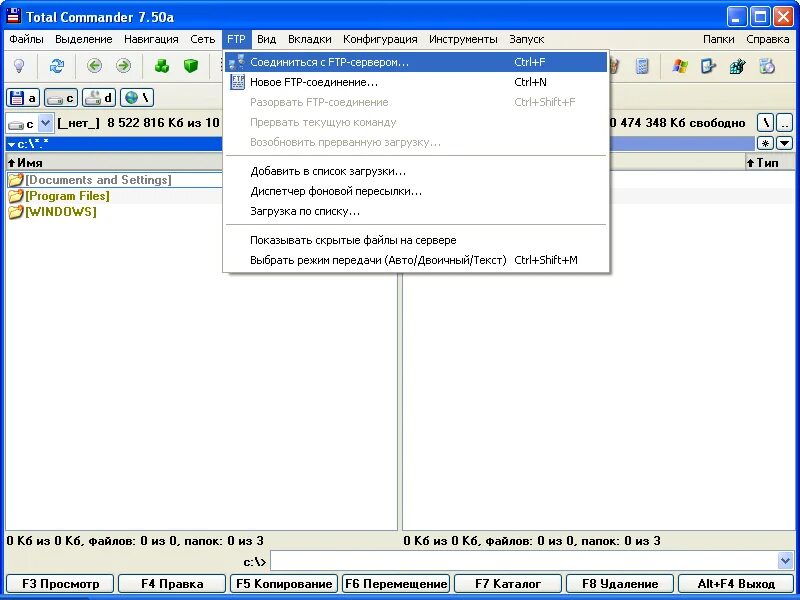
Task: Open the drive c selection dropdown
Action: pos(45,123)
